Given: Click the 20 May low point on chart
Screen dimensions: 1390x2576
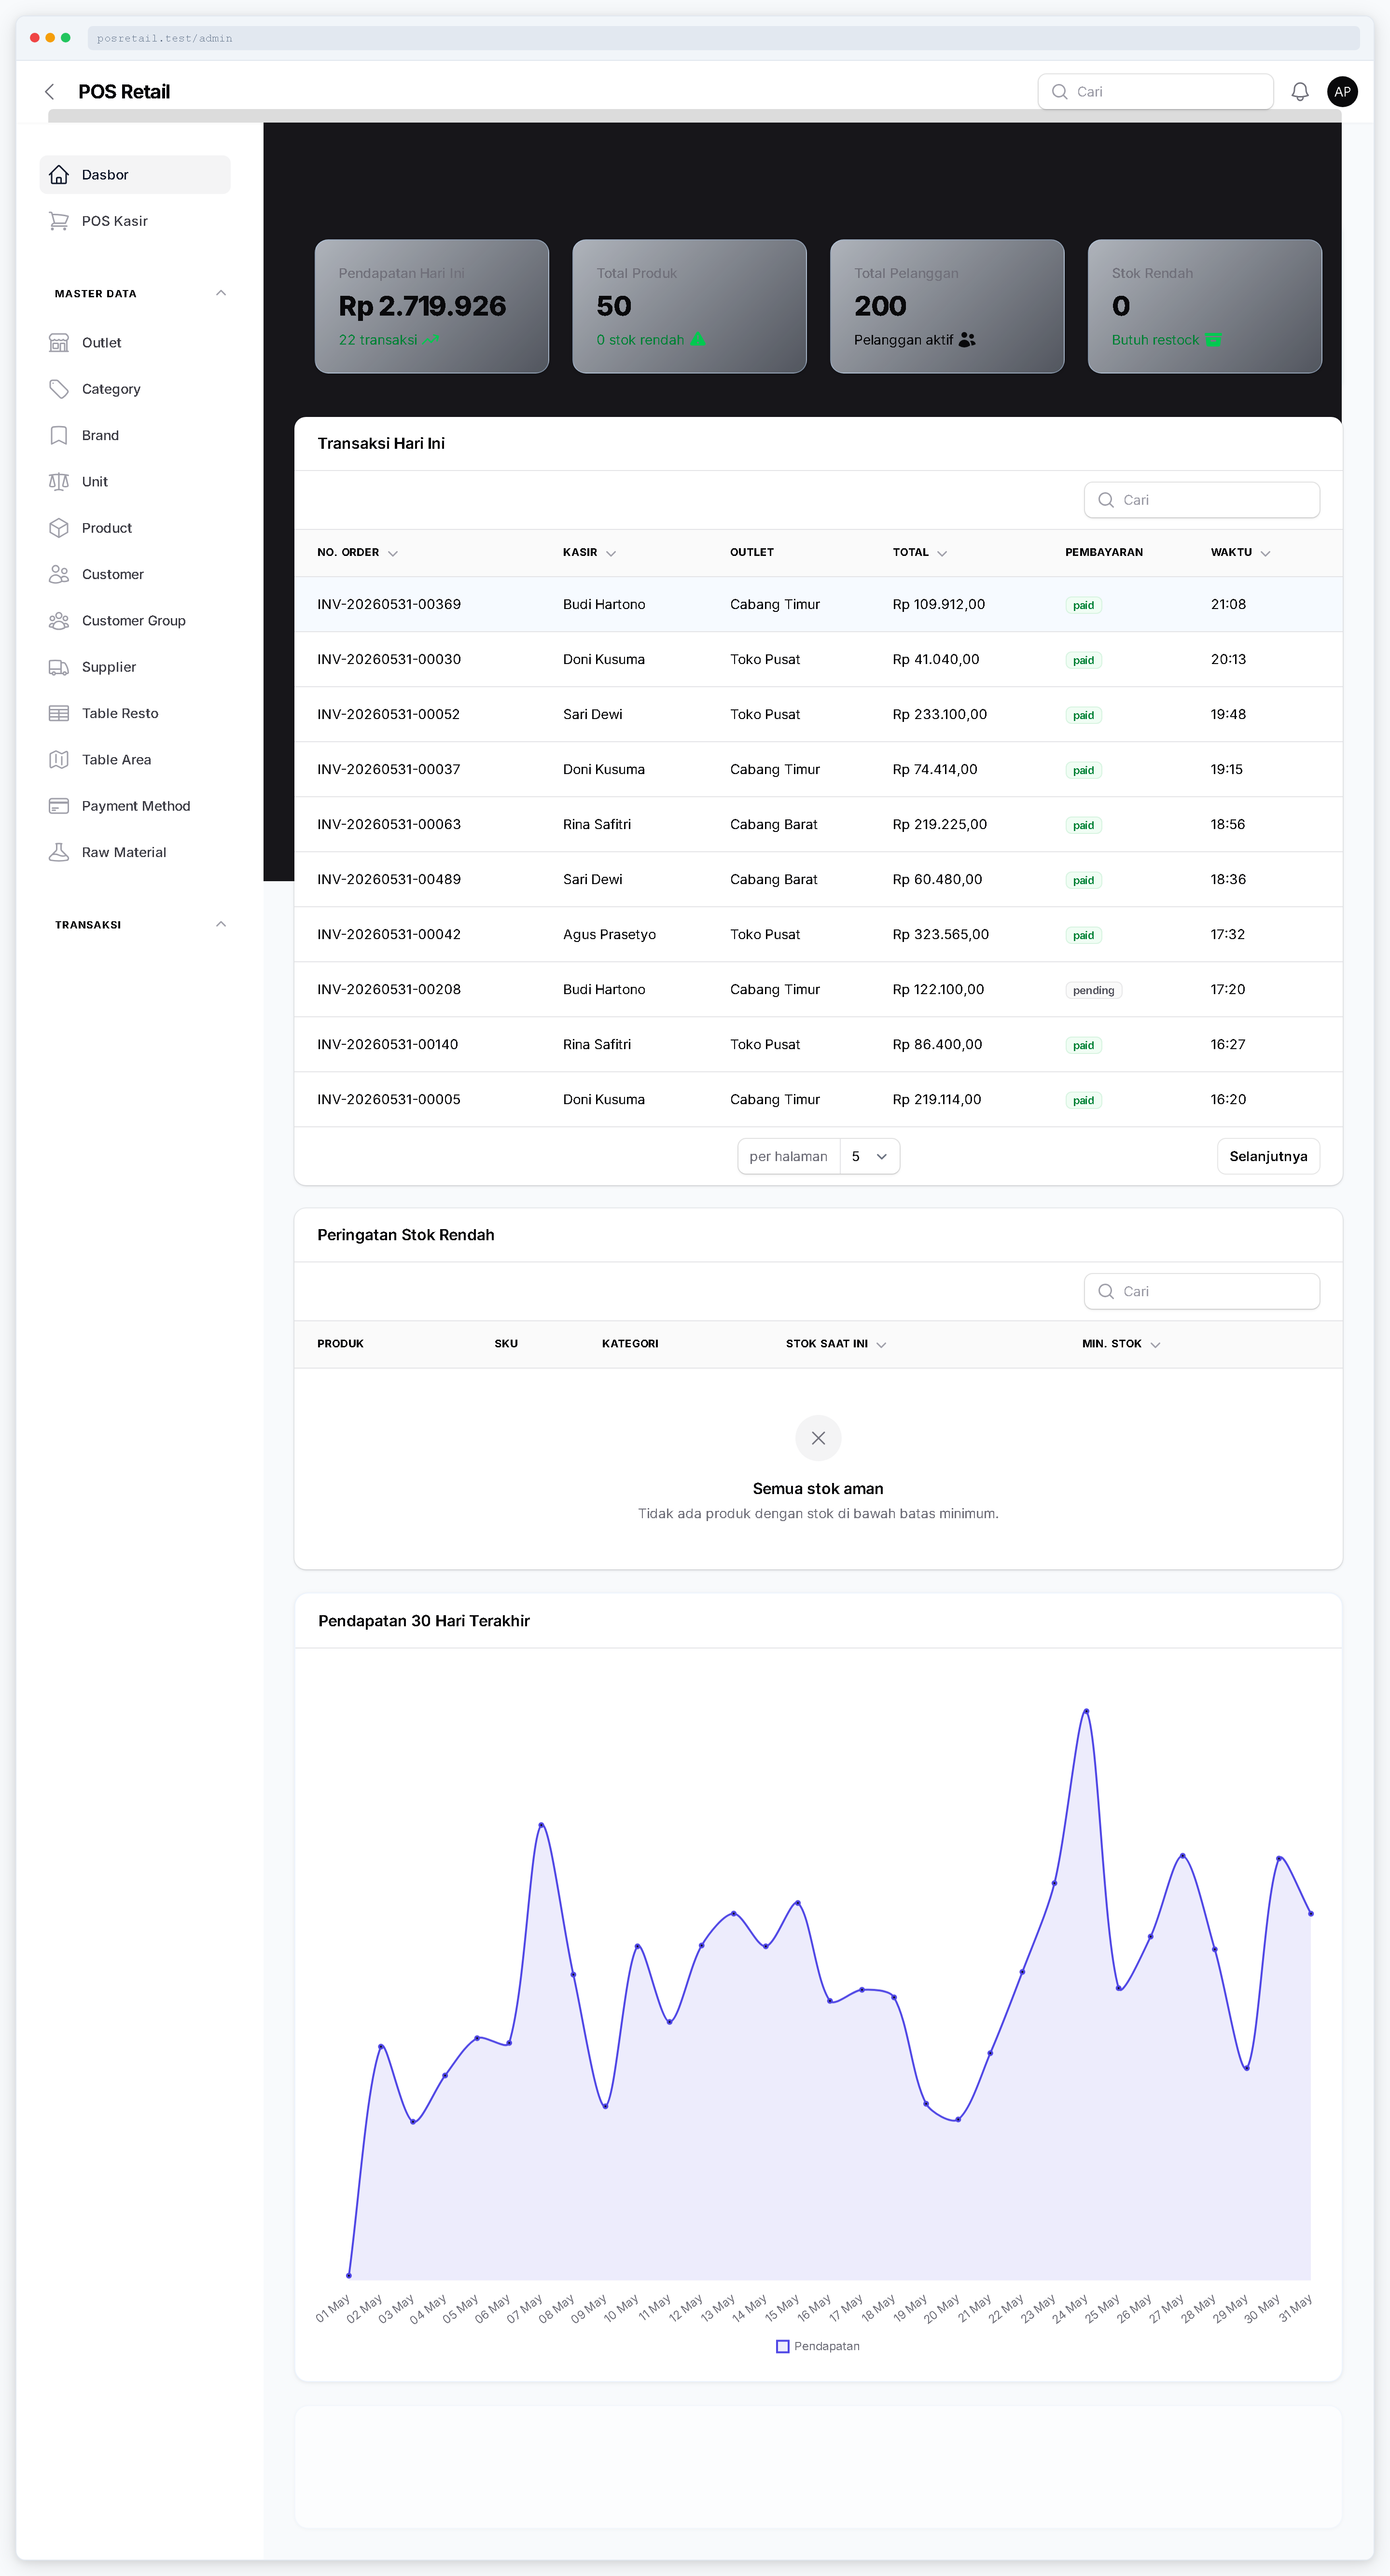Looking at the screenshot, I should 958,2119.
